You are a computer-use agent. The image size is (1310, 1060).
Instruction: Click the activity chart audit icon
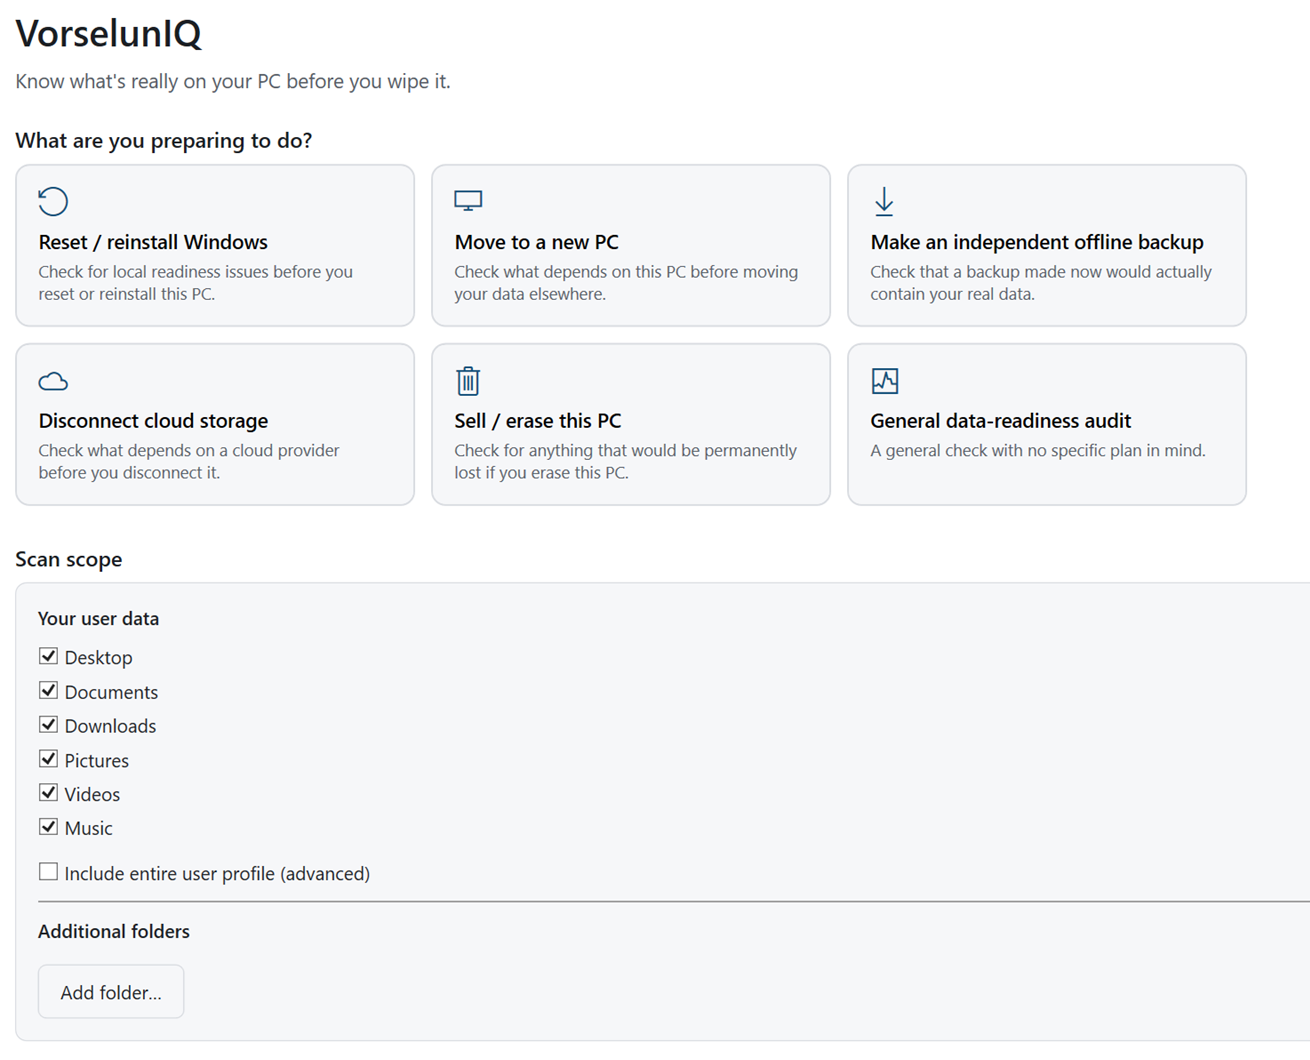885,381
